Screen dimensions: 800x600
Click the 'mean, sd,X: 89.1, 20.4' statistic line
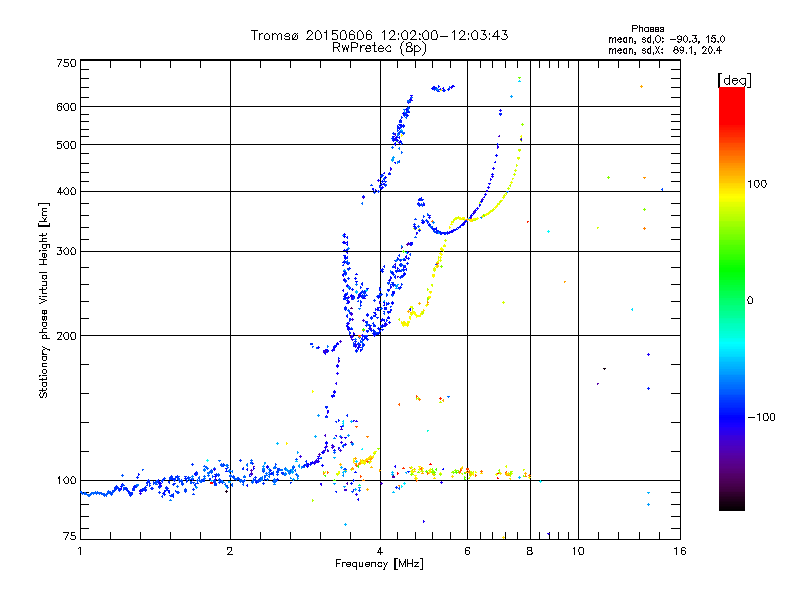(665, 50)
